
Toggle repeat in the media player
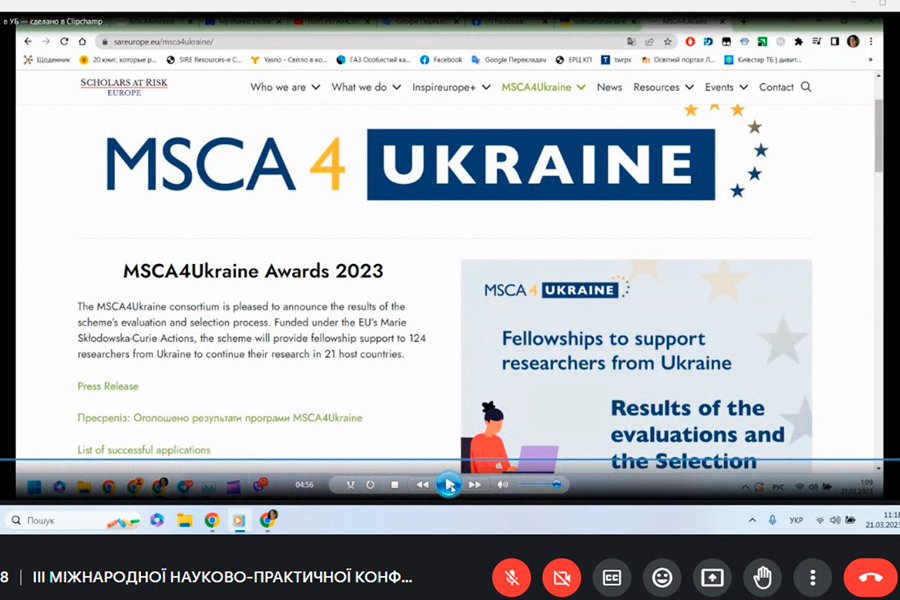pyautogui.click(x=370, y=485)
